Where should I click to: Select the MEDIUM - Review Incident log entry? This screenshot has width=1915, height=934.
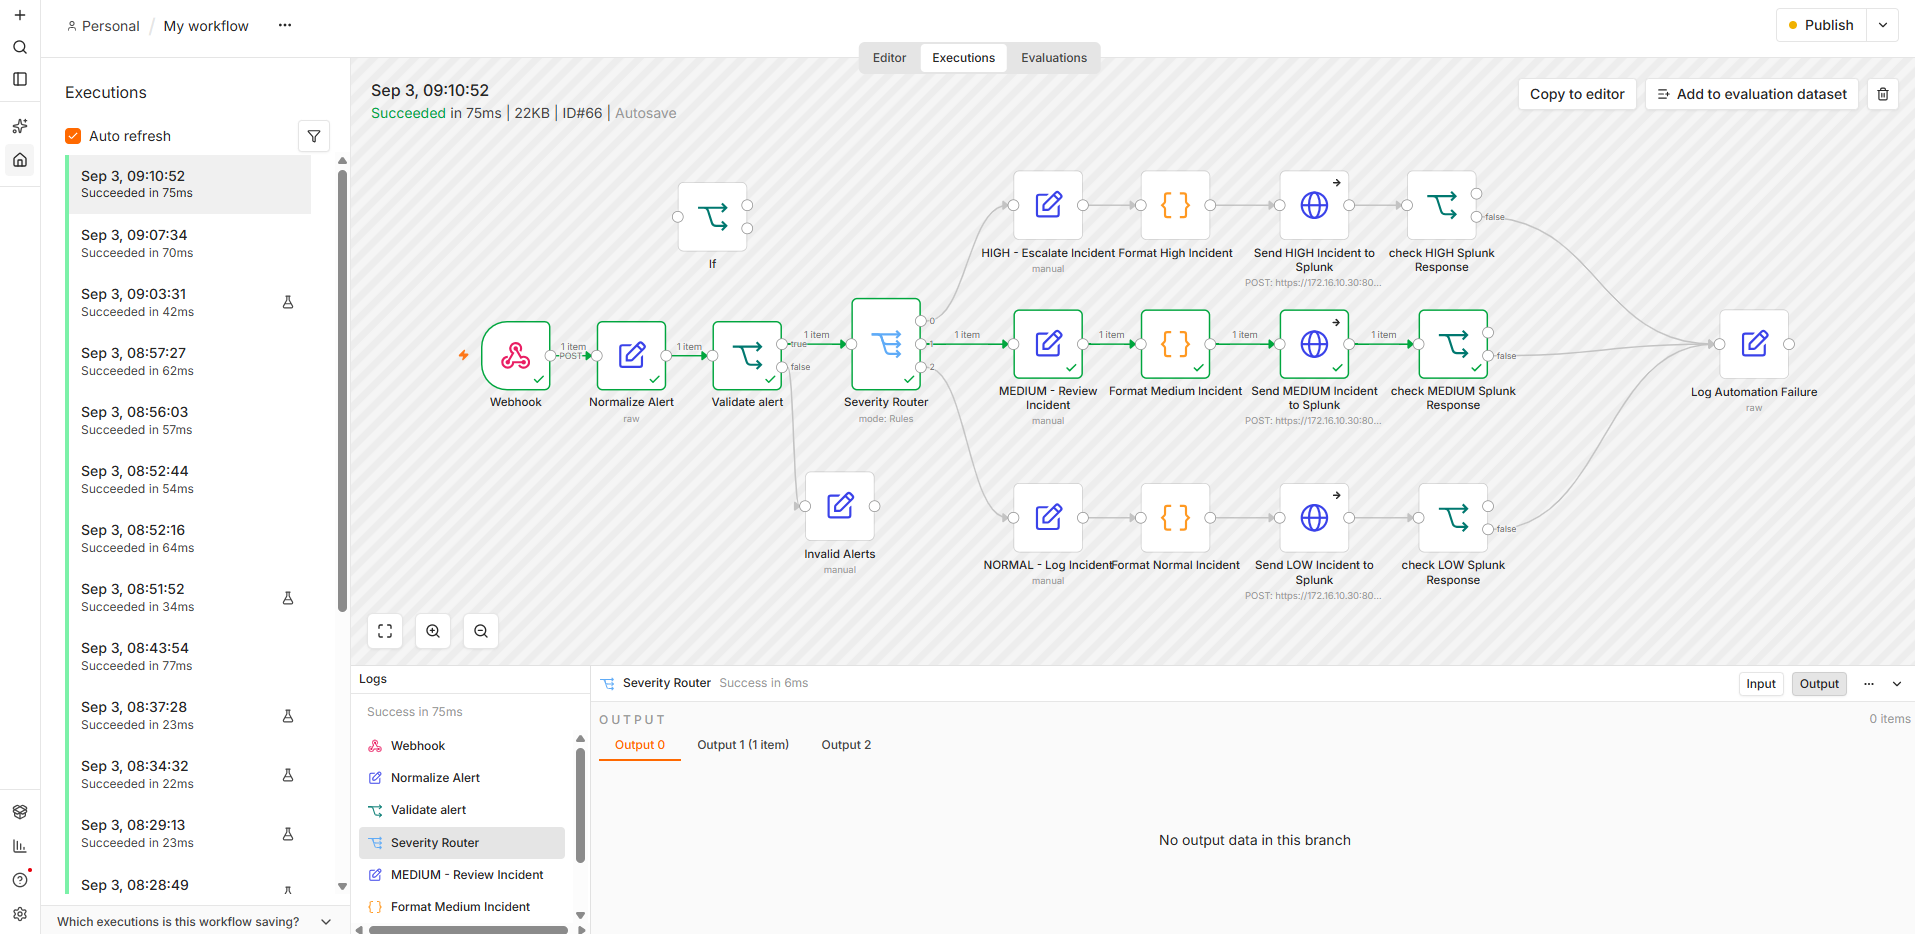pos(462,875)
